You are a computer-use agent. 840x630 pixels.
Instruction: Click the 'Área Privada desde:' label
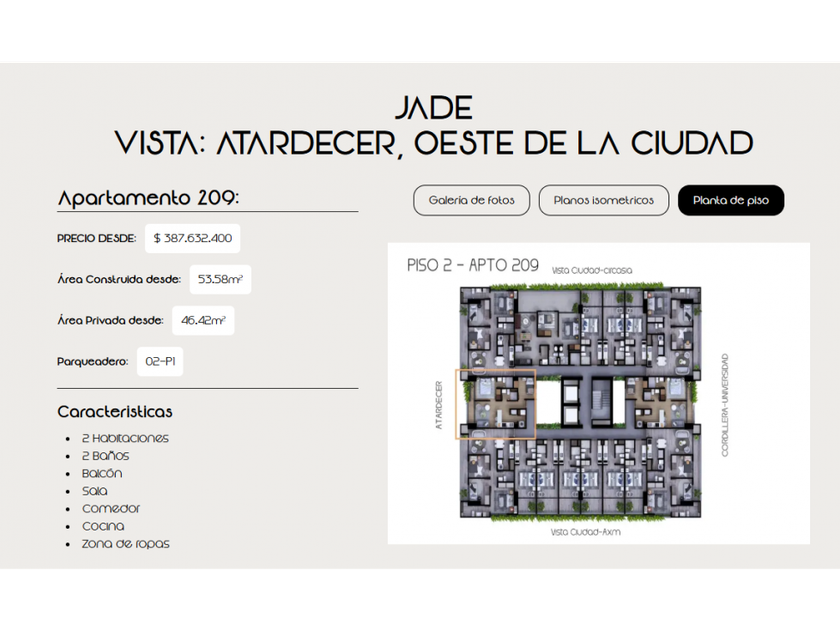110,320
